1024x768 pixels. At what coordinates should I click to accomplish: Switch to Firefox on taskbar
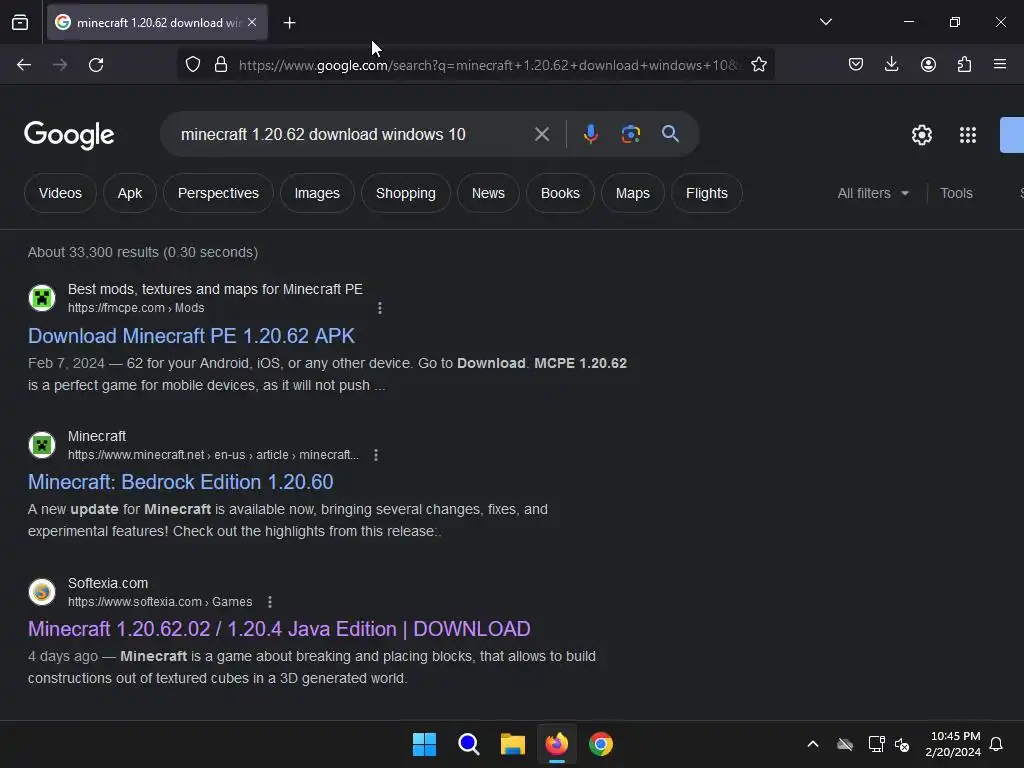click(556, 744)
